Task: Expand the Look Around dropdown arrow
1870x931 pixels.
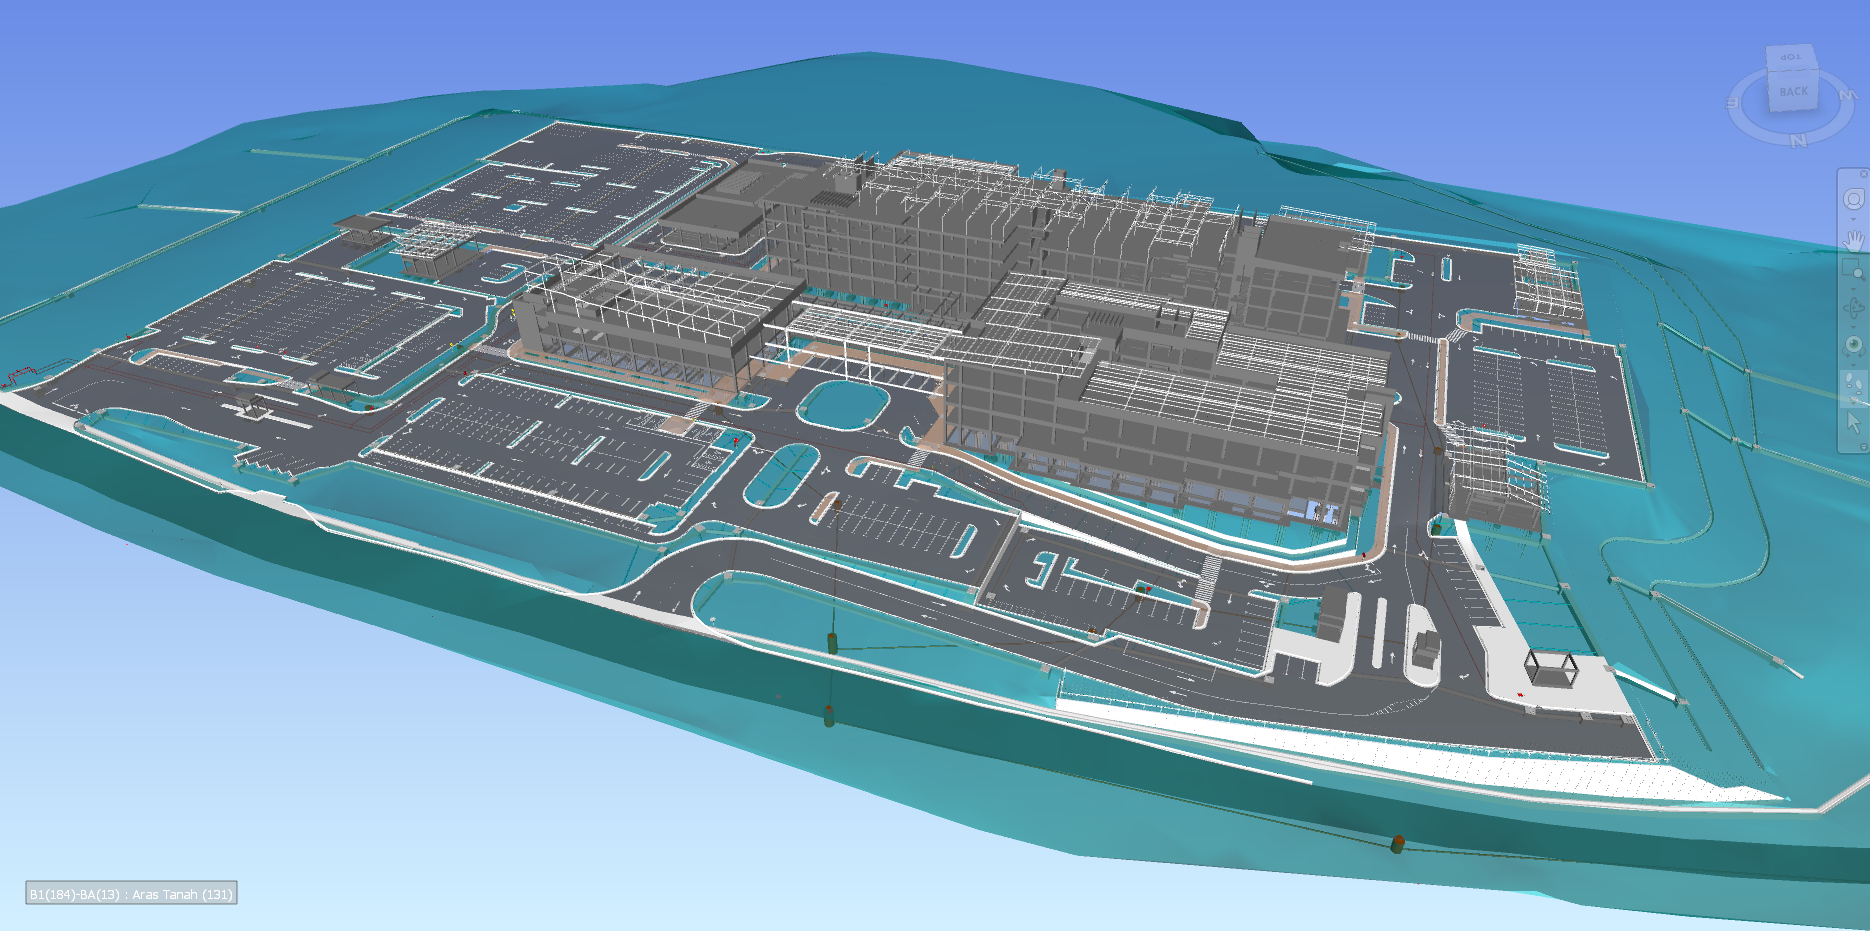Action: (x=1854, y=365)
